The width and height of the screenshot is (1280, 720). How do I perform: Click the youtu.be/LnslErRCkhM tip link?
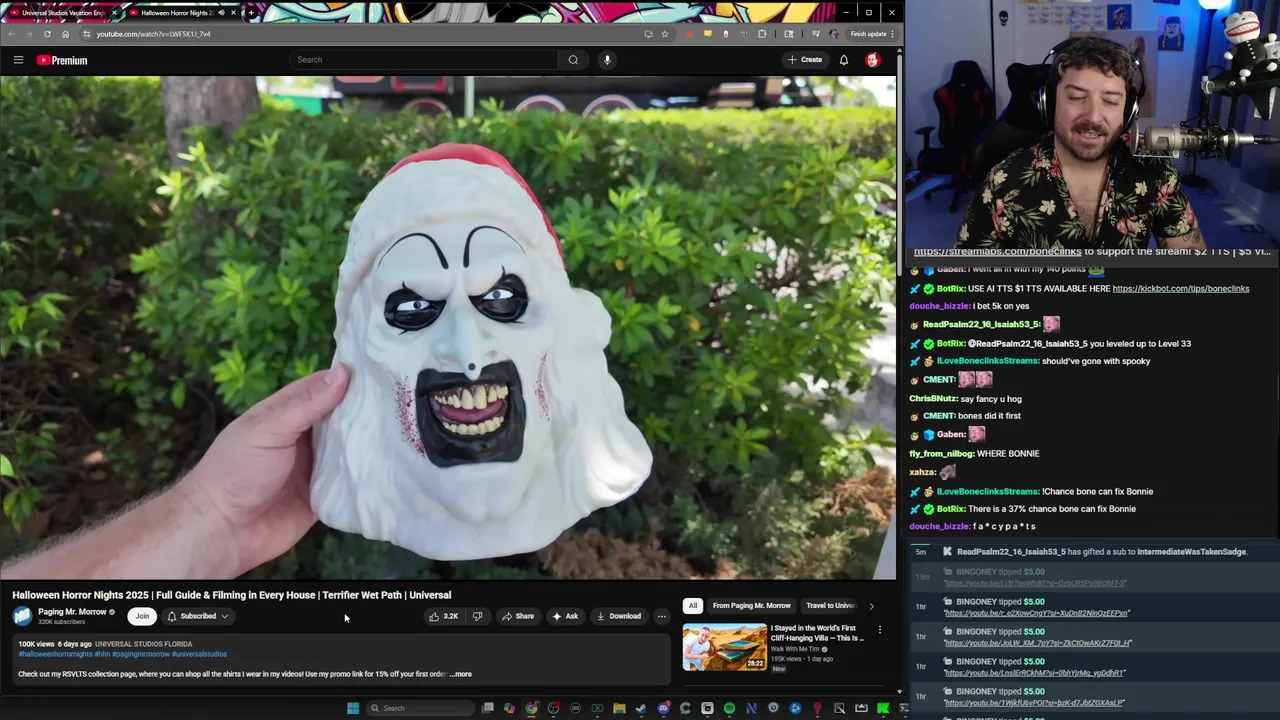1034,673
